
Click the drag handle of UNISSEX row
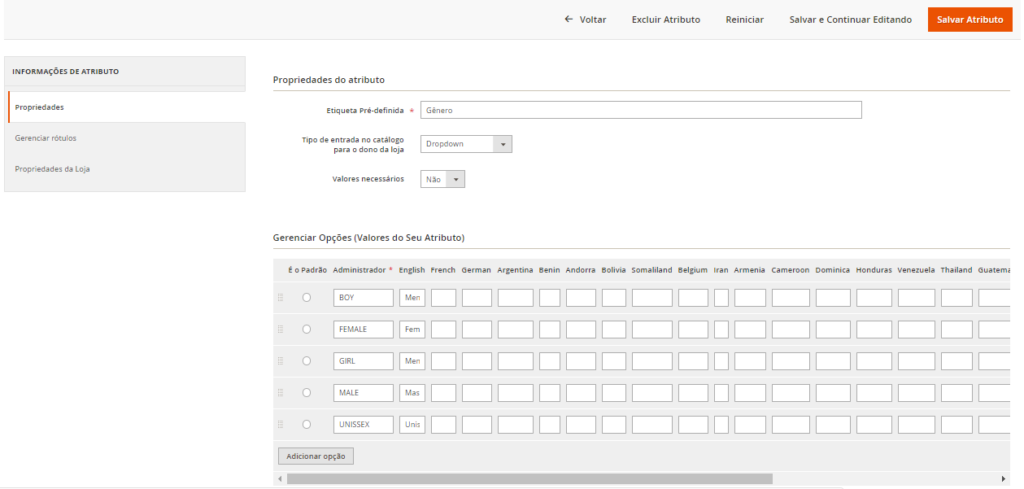pos(281,424)
